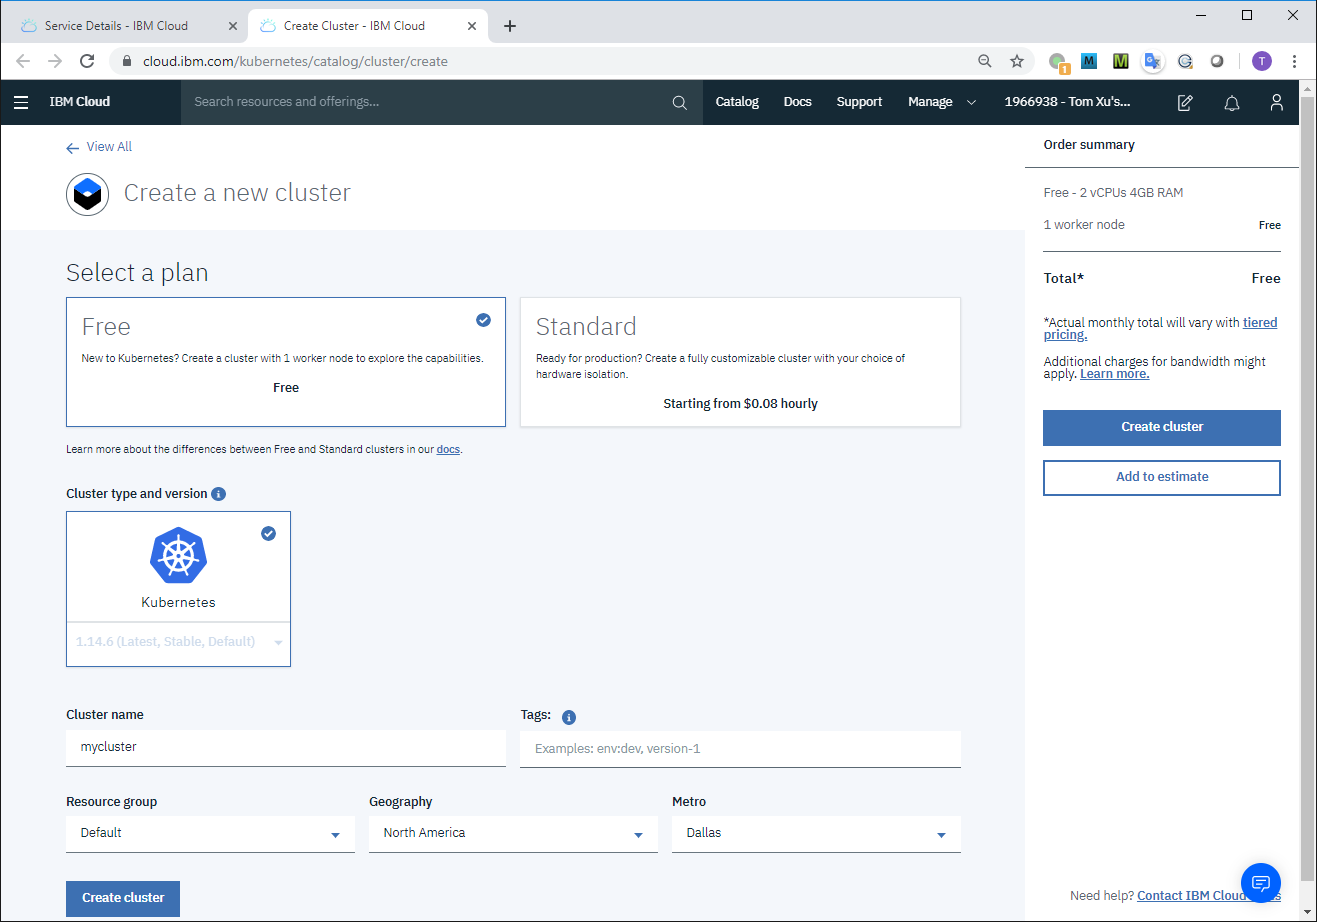Click the Cluster name input field

point(286,748)
